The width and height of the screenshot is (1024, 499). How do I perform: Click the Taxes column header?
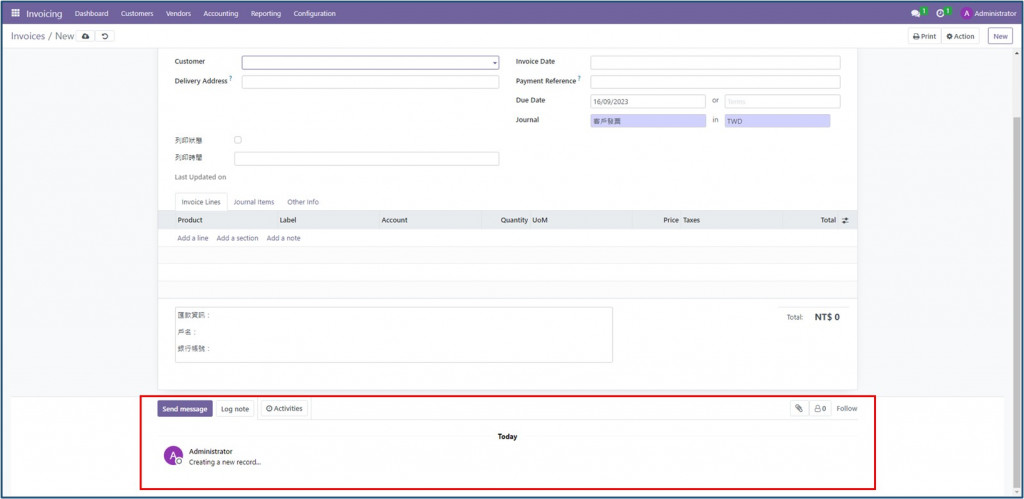click(x=691, y=220)
